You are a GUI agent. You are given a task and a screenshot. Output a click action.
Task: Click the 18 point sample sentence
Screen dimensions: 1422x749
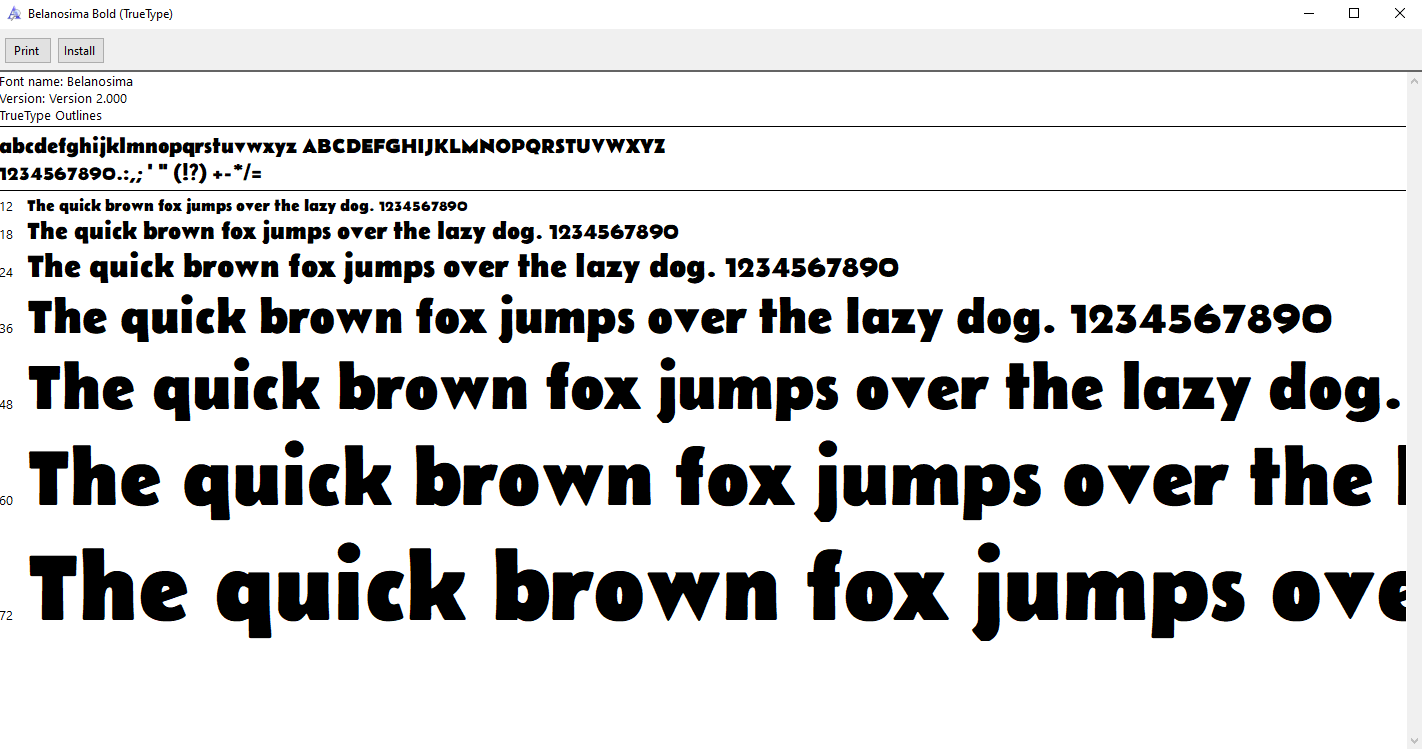pyautogui.click(x=352, y=232)
